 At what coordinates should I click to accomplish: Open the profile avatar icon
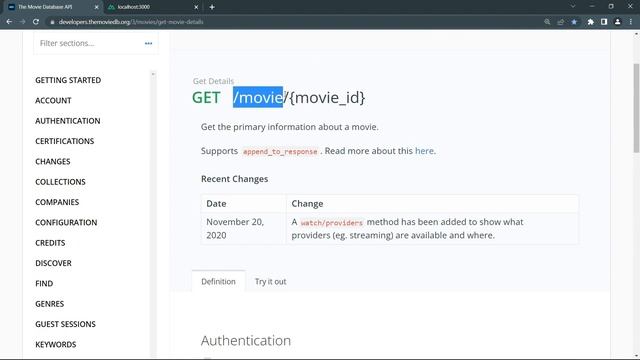(618, 22)
